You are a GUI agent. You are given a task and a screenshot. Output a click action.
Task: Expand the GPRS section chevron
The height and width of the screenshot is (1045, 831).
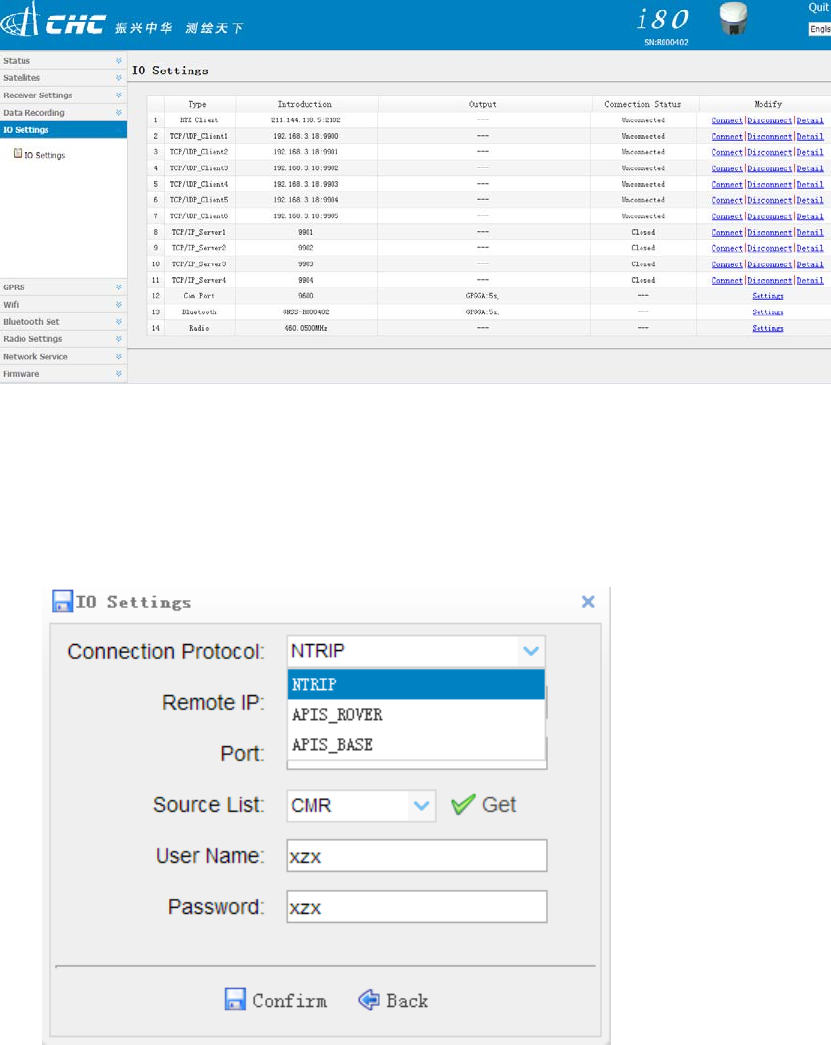click(x=119, y=287)
